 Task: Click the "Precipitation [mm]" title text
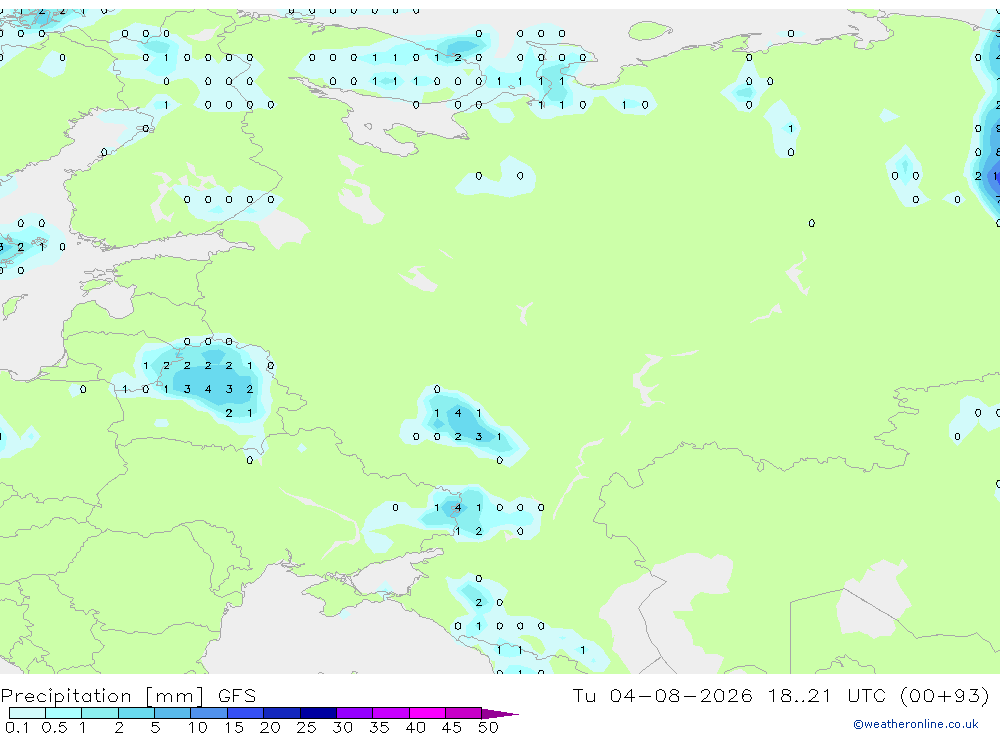click(x=102, y=696)
